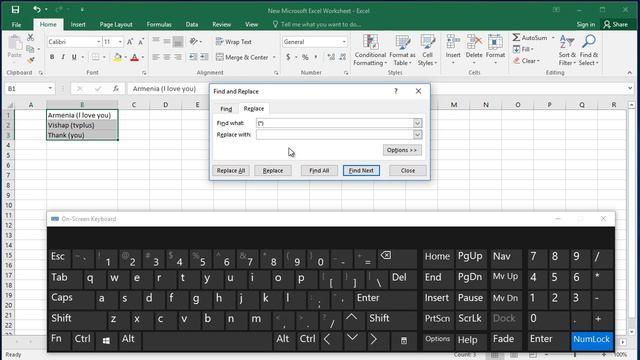This screenshot has height=360, width=640.
Task: Apply Italic formatting
Action: pyautogui.click(x=63, y=57)
